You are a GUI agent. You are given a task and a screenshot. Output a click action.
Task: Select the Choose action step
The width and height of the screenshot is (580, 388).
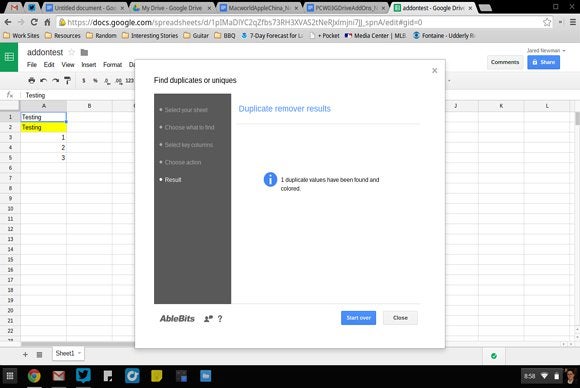pos(183,162)
